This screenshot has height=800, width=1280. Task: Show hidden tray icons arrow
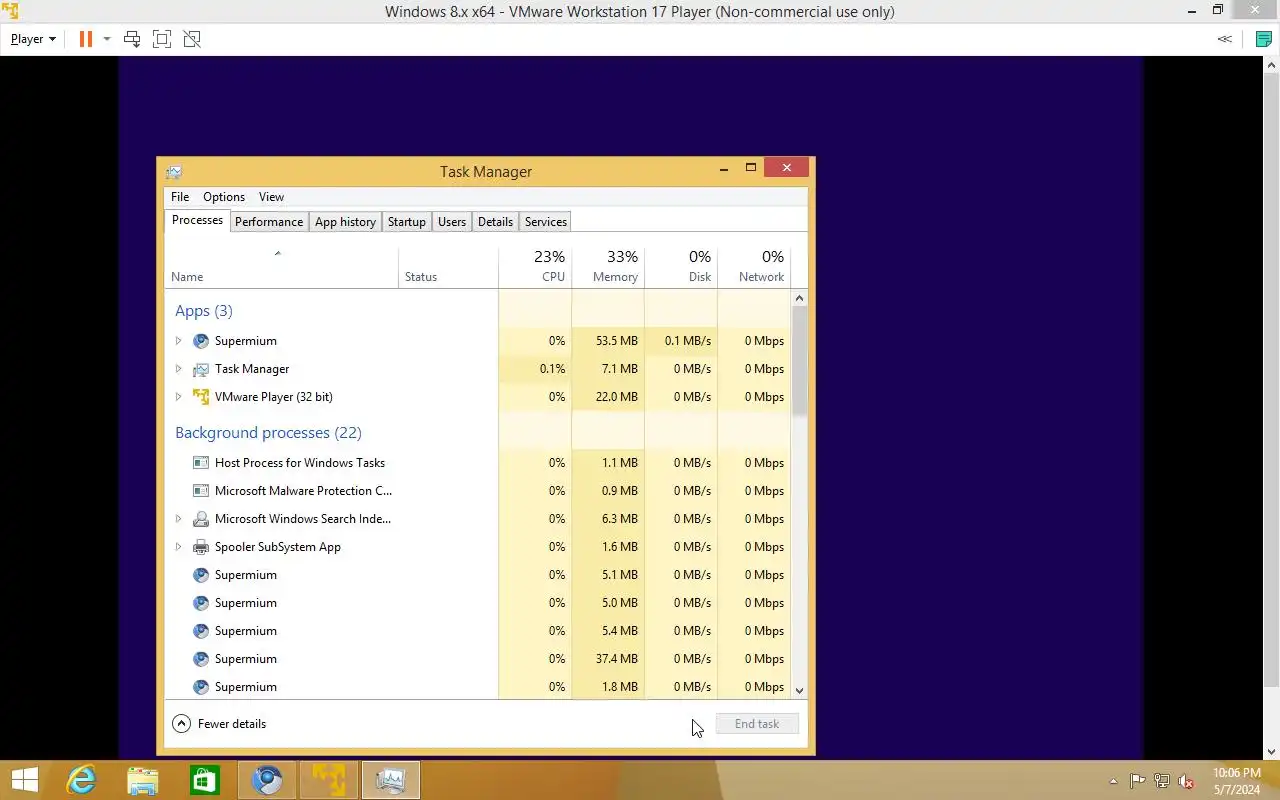(x=1114, y=781)
